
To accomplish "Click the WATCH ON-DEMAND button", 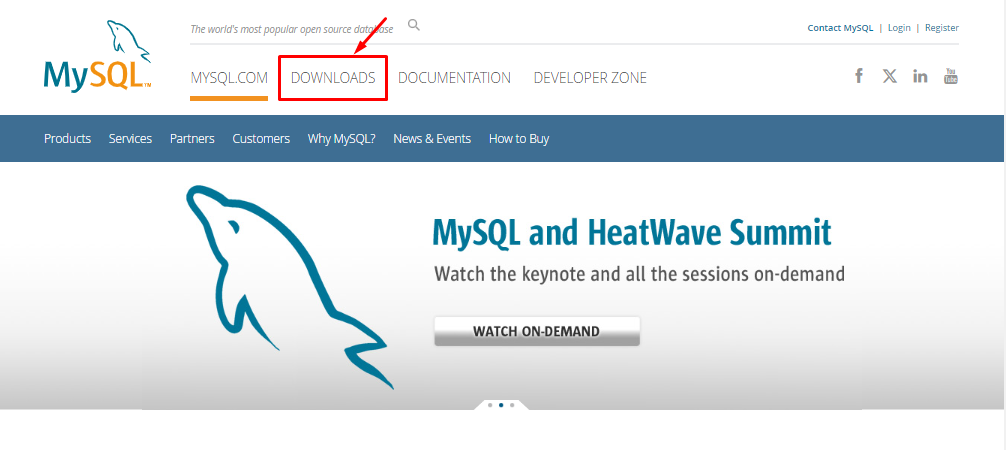I will (537, 331).
